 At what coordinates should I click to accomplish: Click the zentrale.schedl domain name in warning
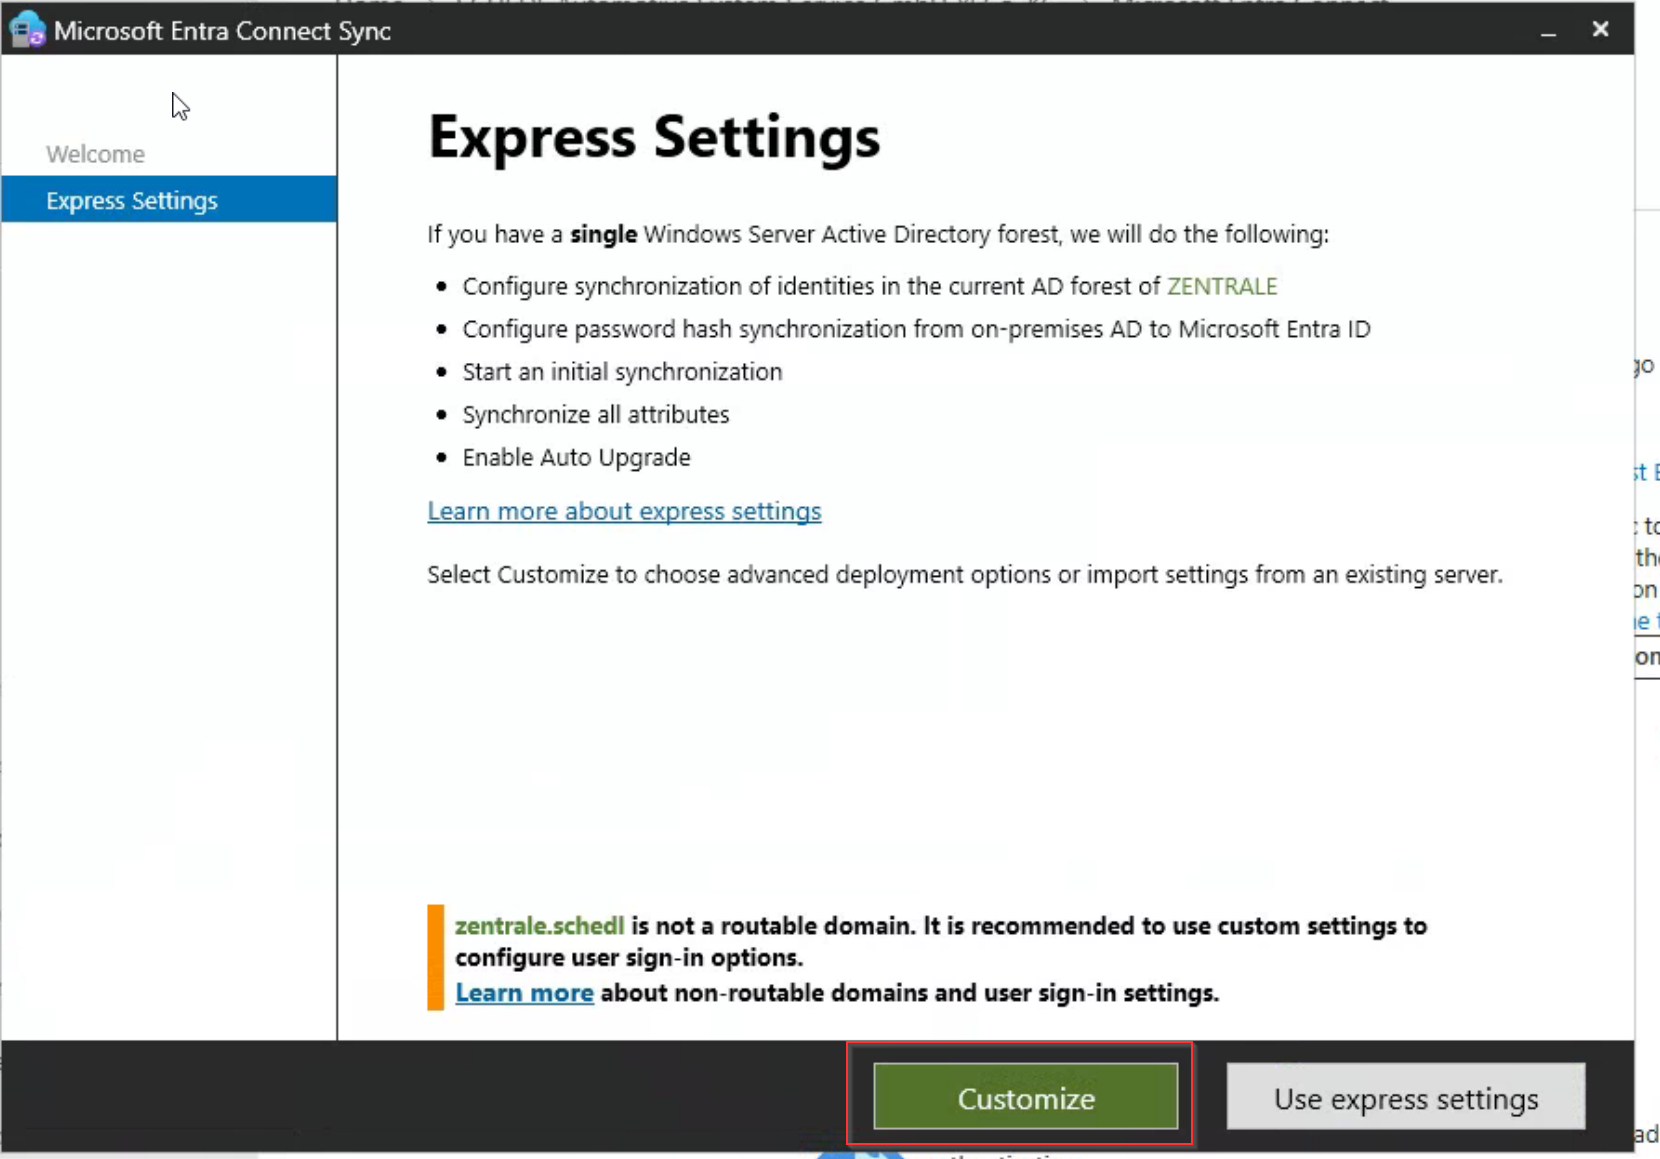539,926
